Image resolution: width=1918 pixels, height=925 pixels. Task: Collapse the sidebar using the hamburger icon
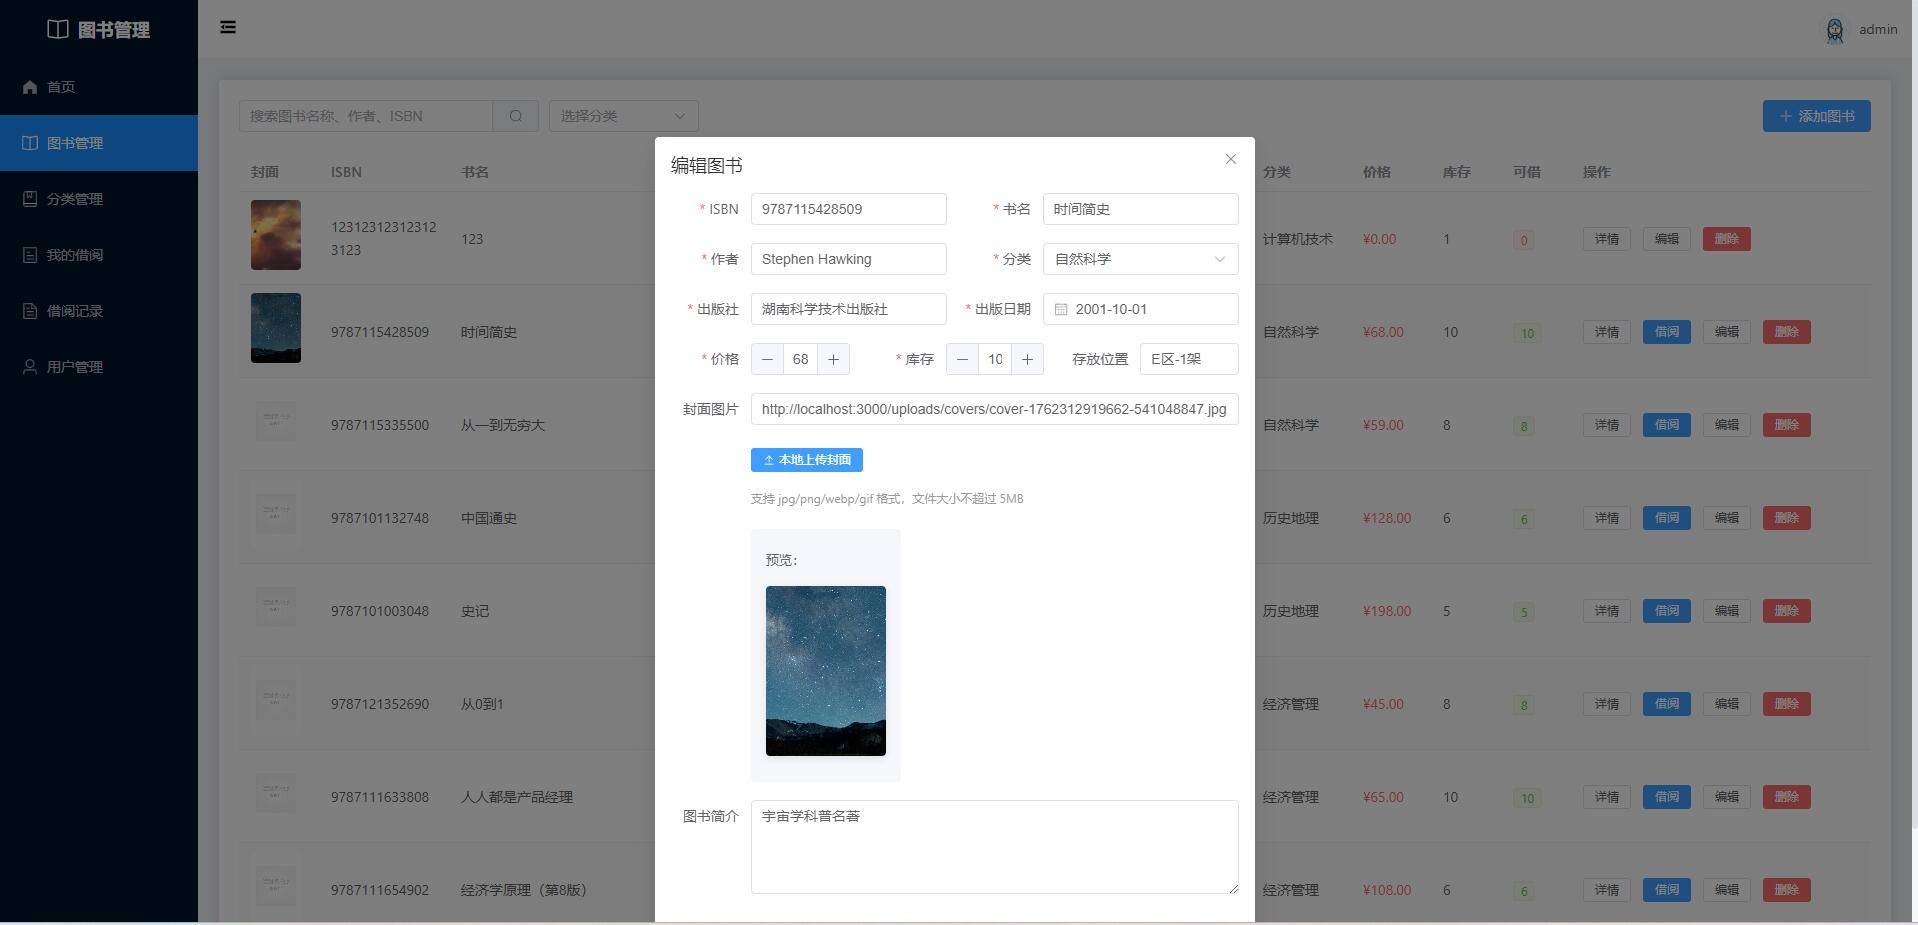pyautogui.click(x=228, y=27)
